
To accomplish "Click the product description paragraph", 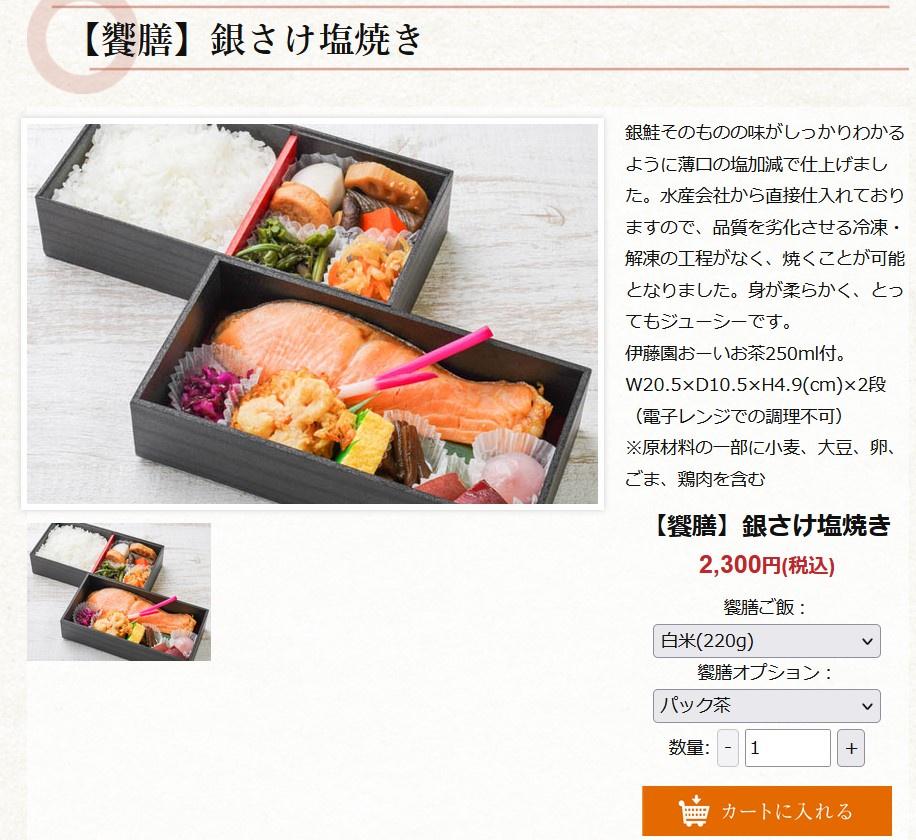I will pos(765,227).
